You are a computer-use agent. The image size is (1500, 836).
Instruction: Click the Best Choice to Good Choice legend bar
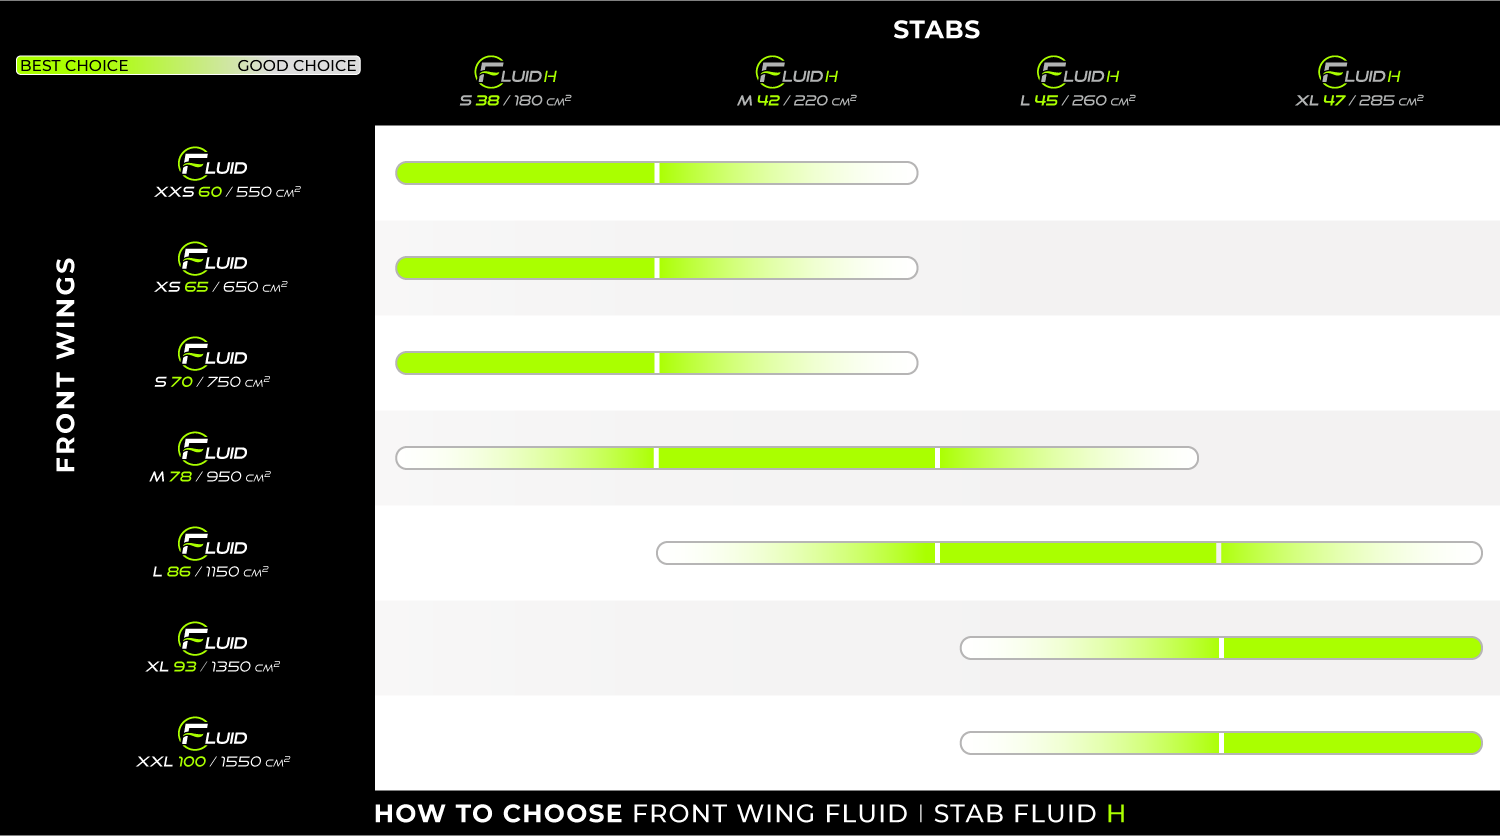point(188,65)
